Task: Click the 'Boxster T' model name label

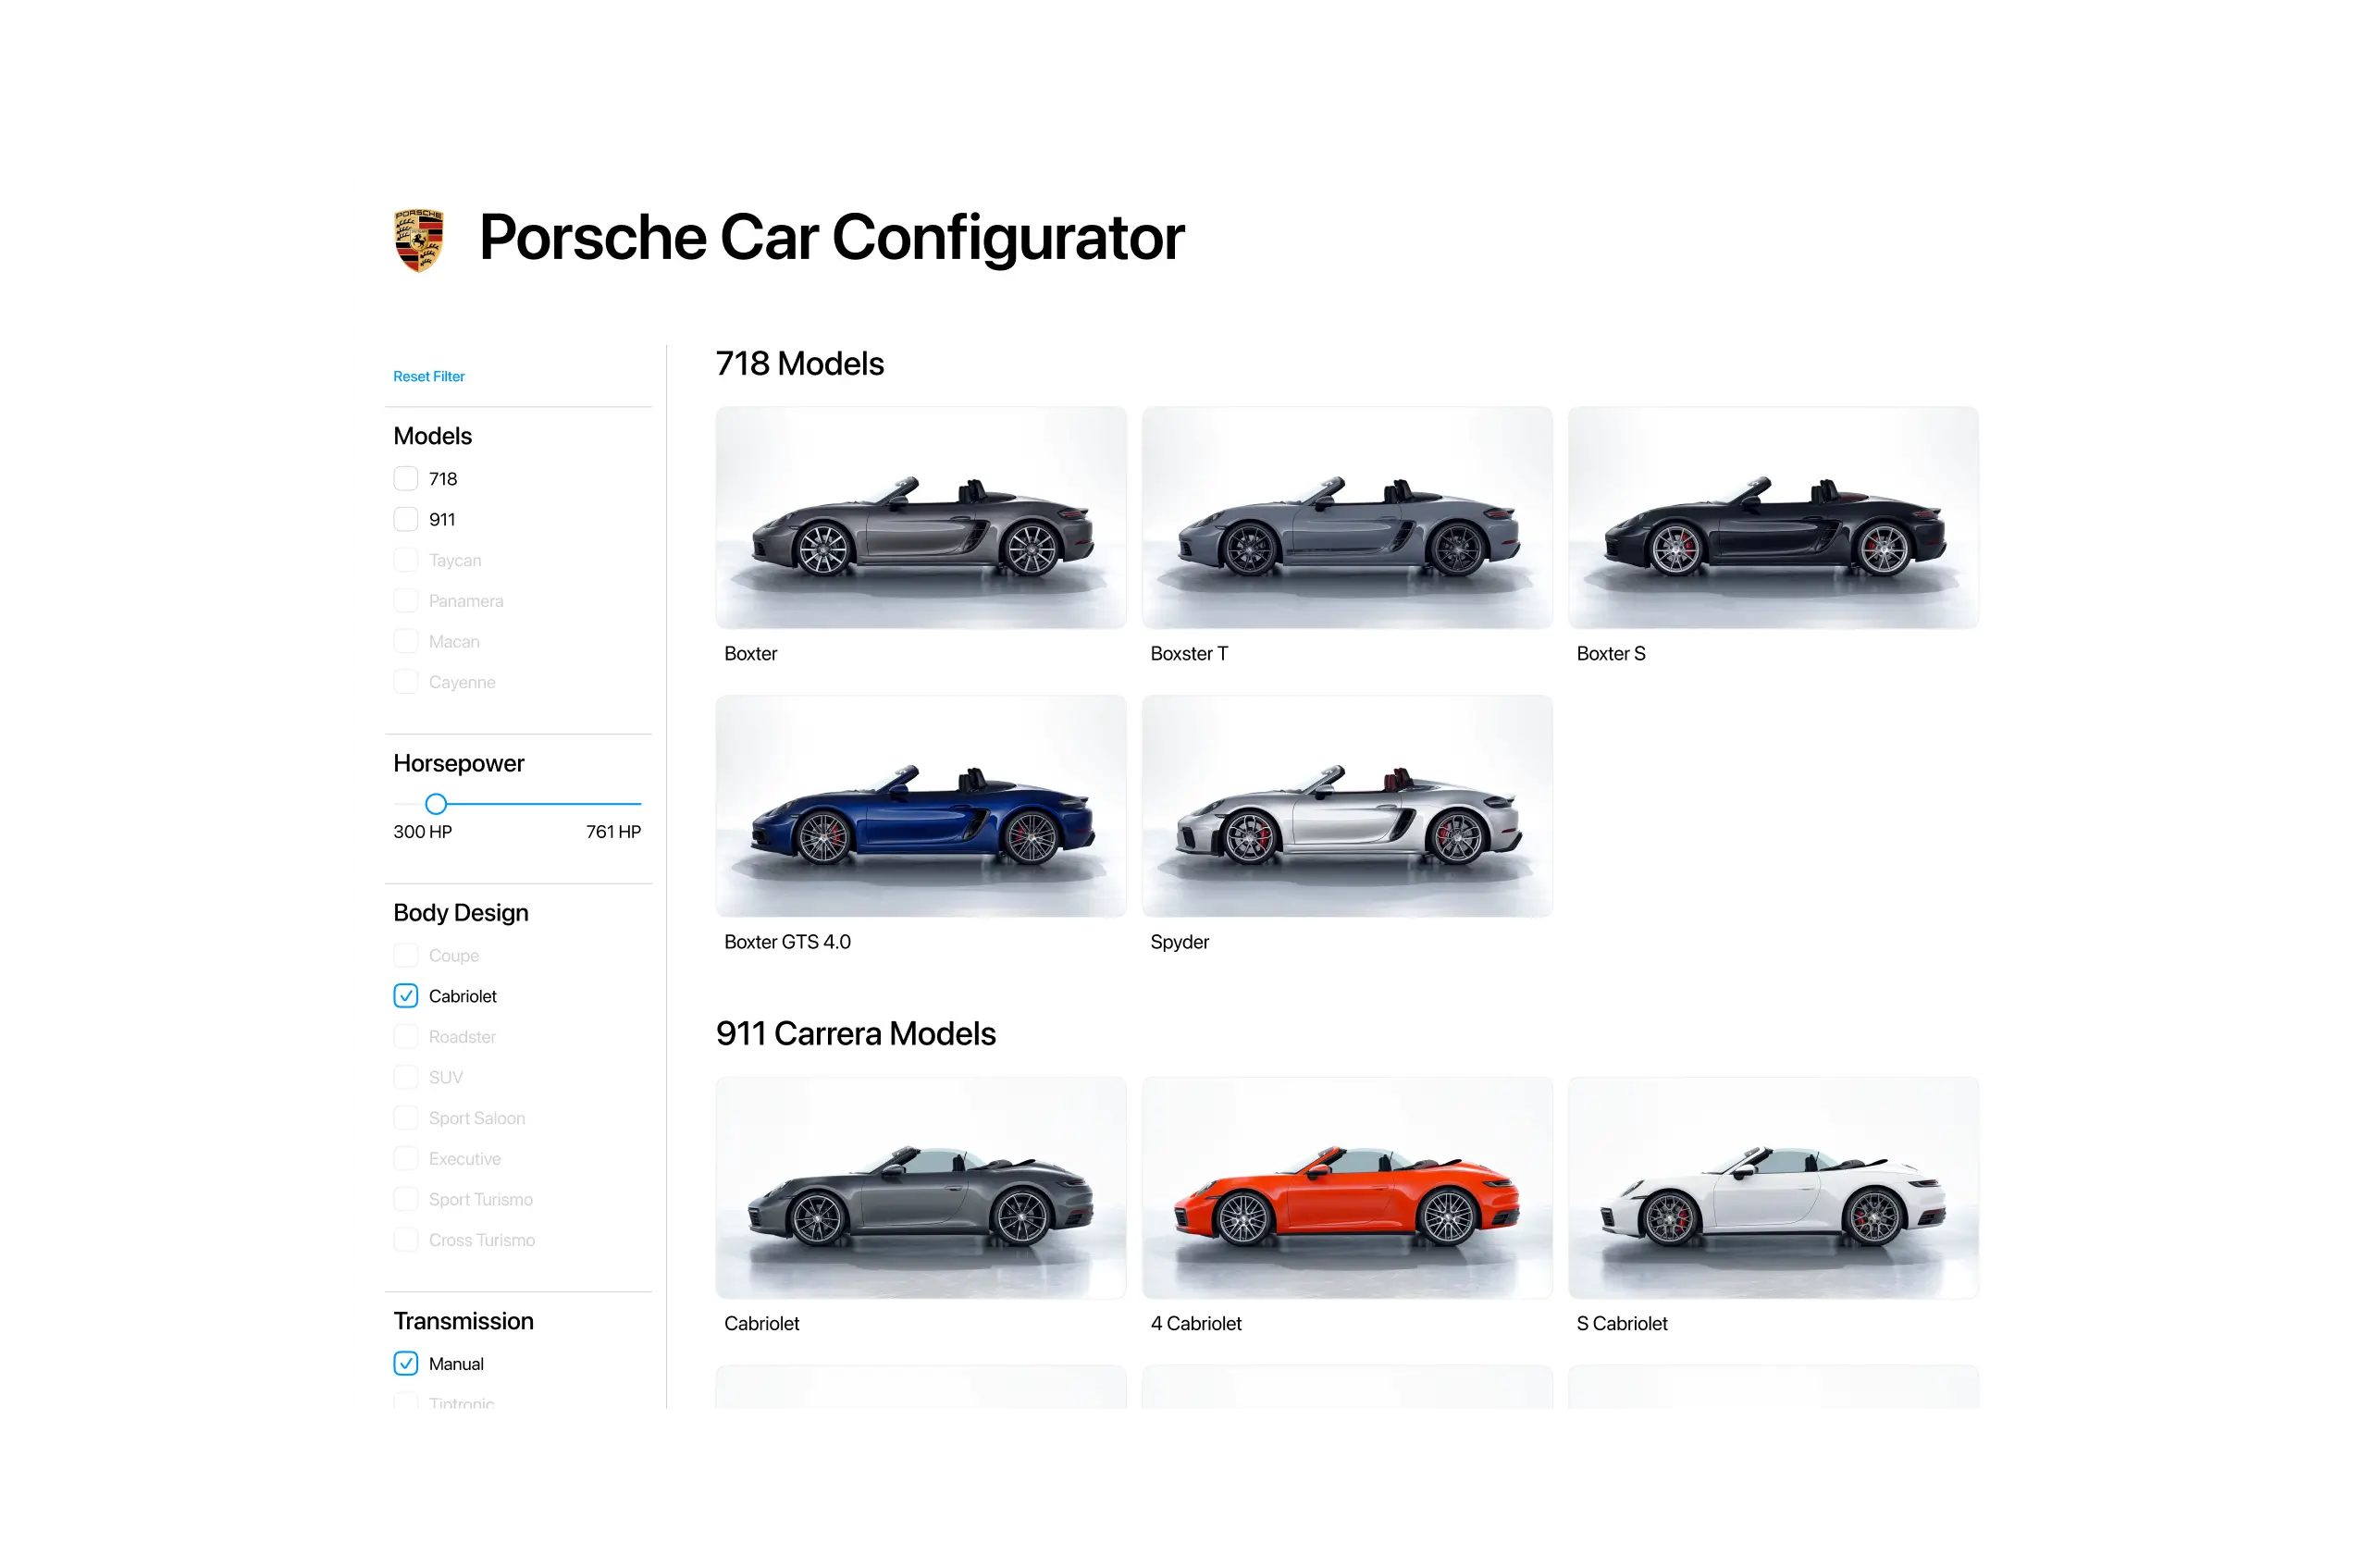Action: click(x=1189, y=654)
